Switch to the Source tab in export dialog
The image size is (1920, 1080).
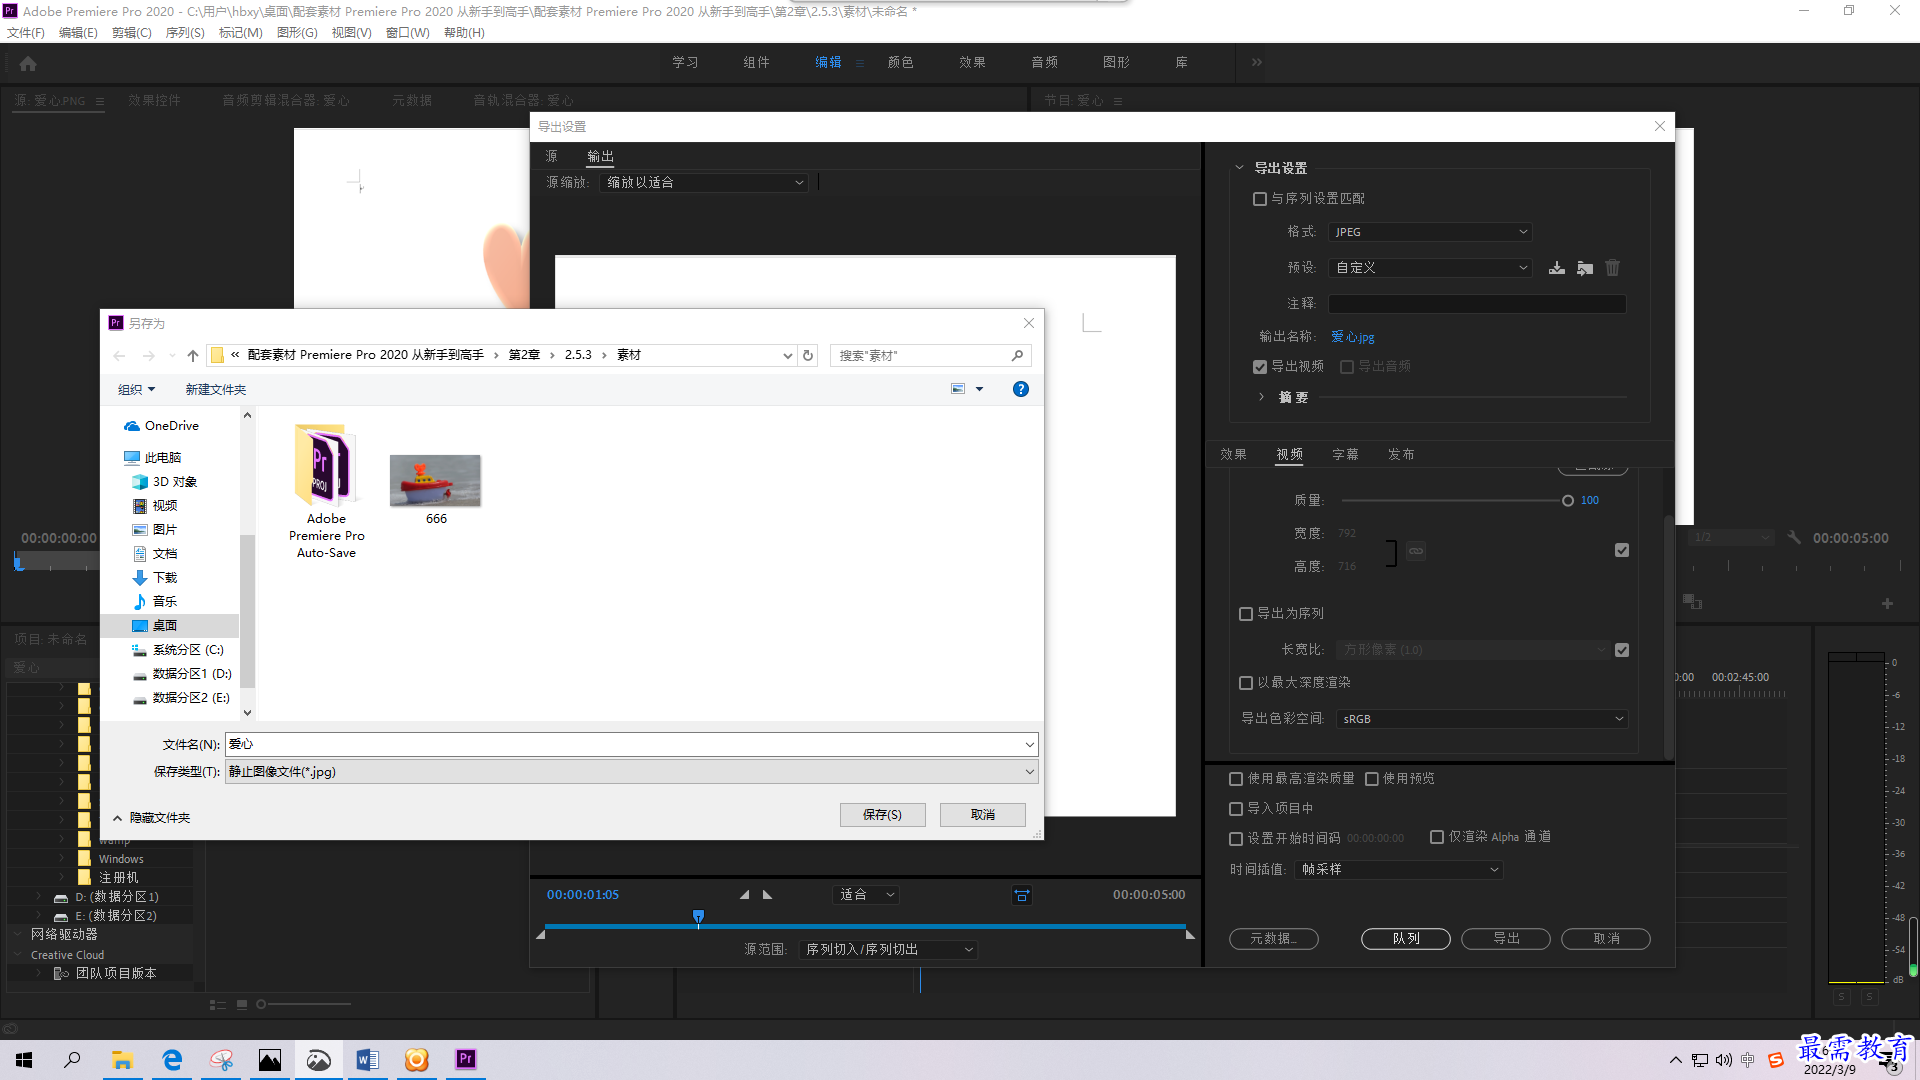[552, 157]
